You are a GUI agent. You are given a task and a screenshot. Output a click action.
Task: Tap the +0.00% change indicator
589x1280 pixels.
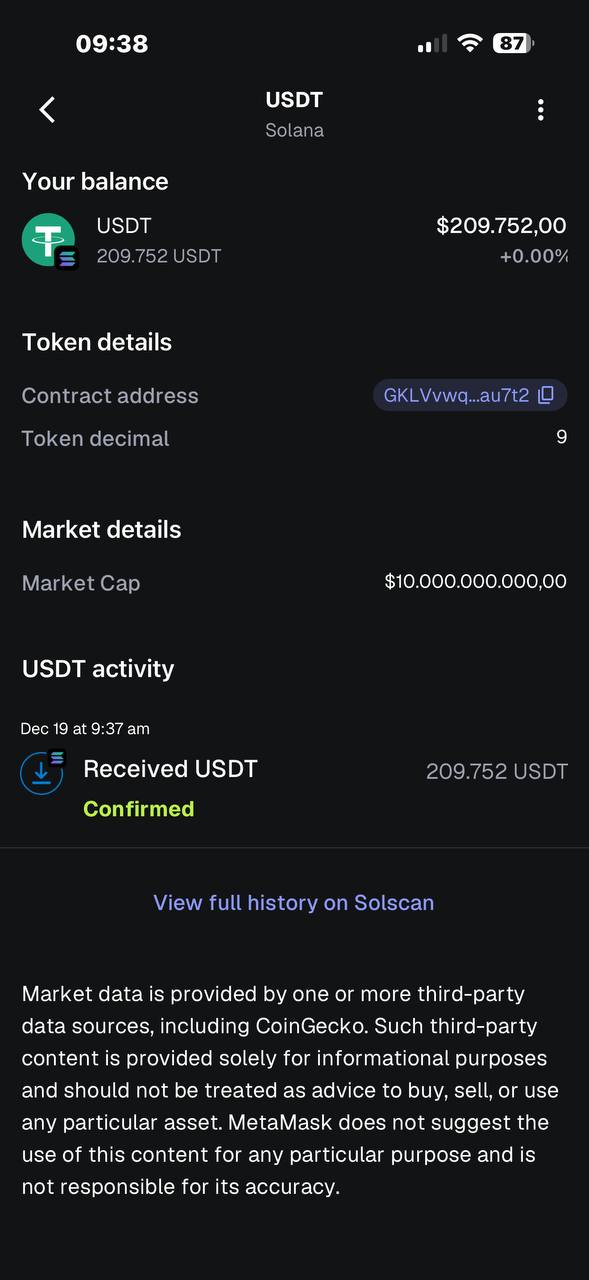[x=534, y=258]
